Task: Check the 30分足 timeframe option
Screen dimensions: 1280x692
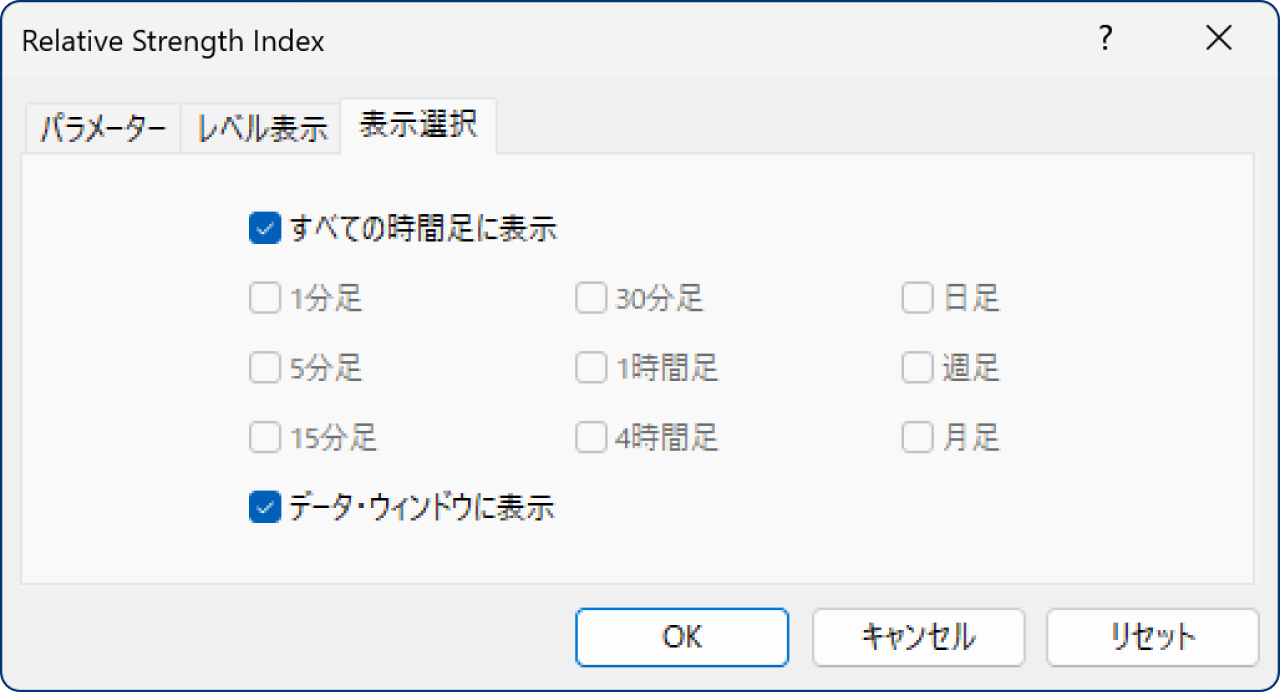Action: [590, 297]
